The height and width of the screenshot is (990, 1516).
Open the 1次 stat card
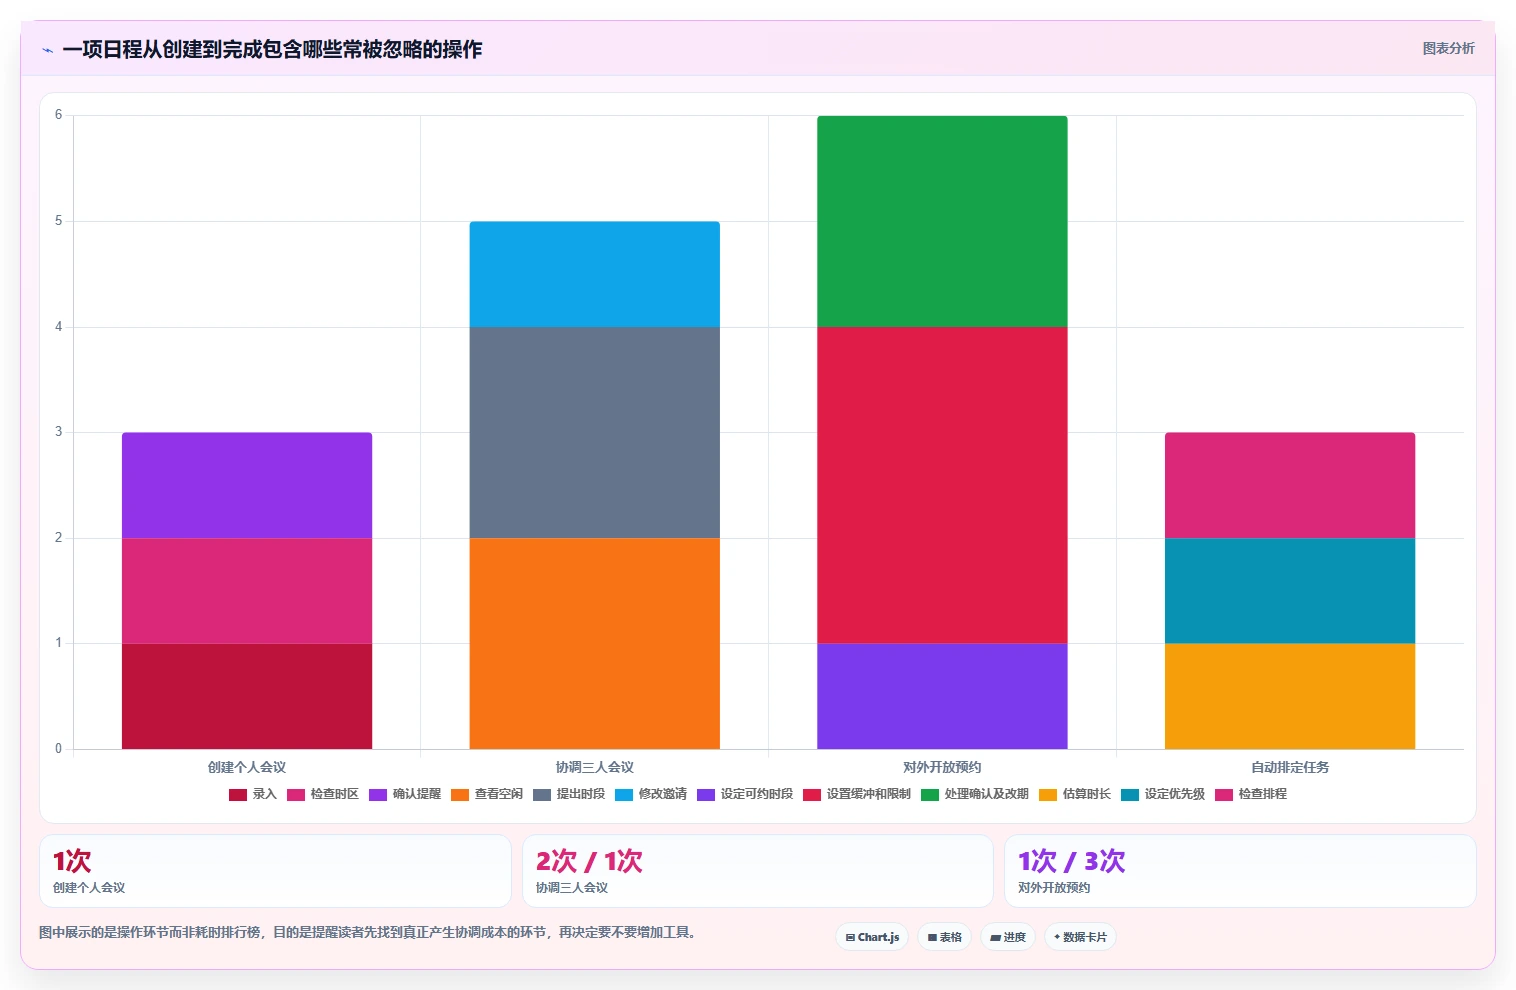[275, 871]
